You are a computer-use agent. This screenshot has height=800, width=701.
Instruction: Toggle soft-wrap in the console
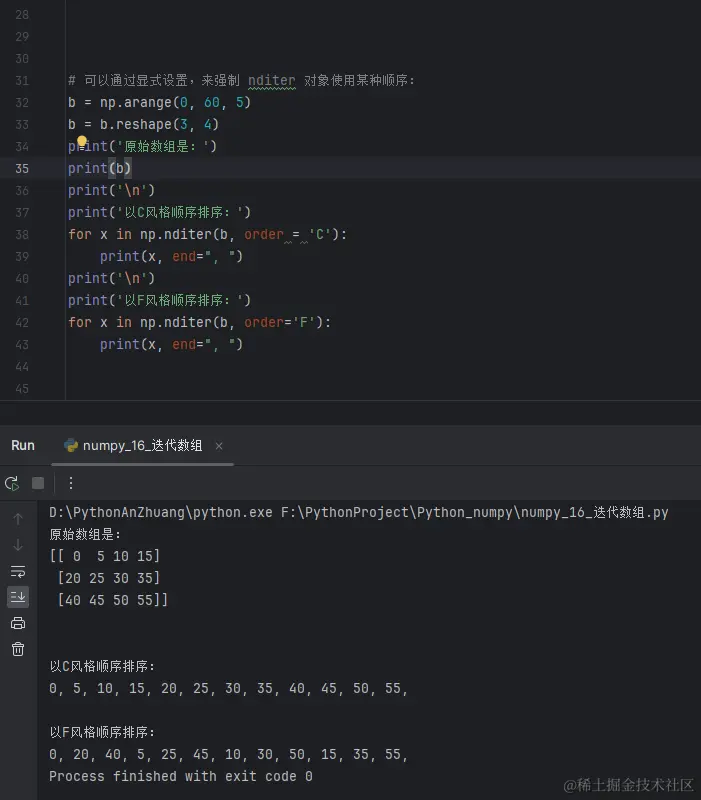(x=18, y=571)
